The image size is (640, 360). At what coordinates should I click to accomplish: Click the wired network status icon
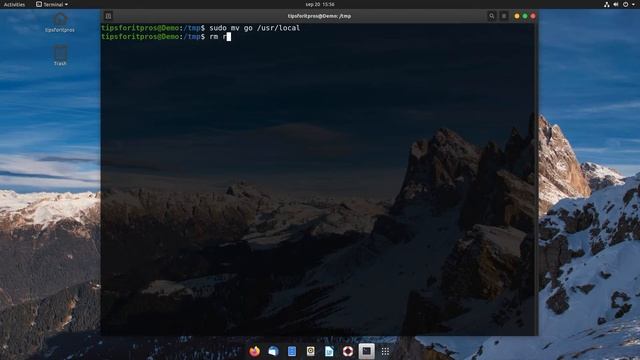pos(607,4)
